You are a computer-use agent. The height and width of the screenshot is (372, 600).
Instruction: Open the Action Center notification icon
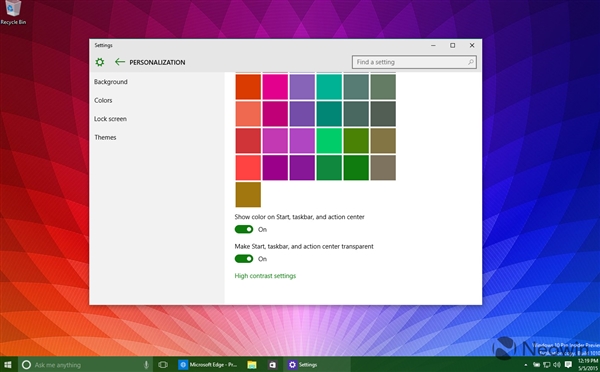click(x=569, y=365)
